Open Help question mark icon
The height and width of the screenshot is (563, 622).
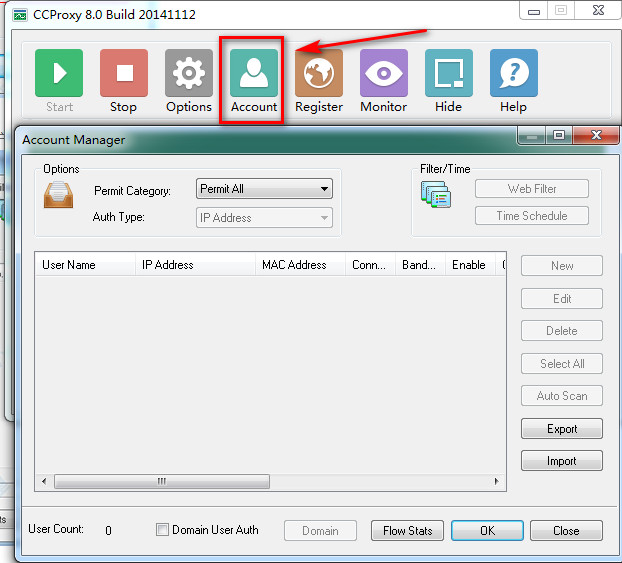pos(514,73)
